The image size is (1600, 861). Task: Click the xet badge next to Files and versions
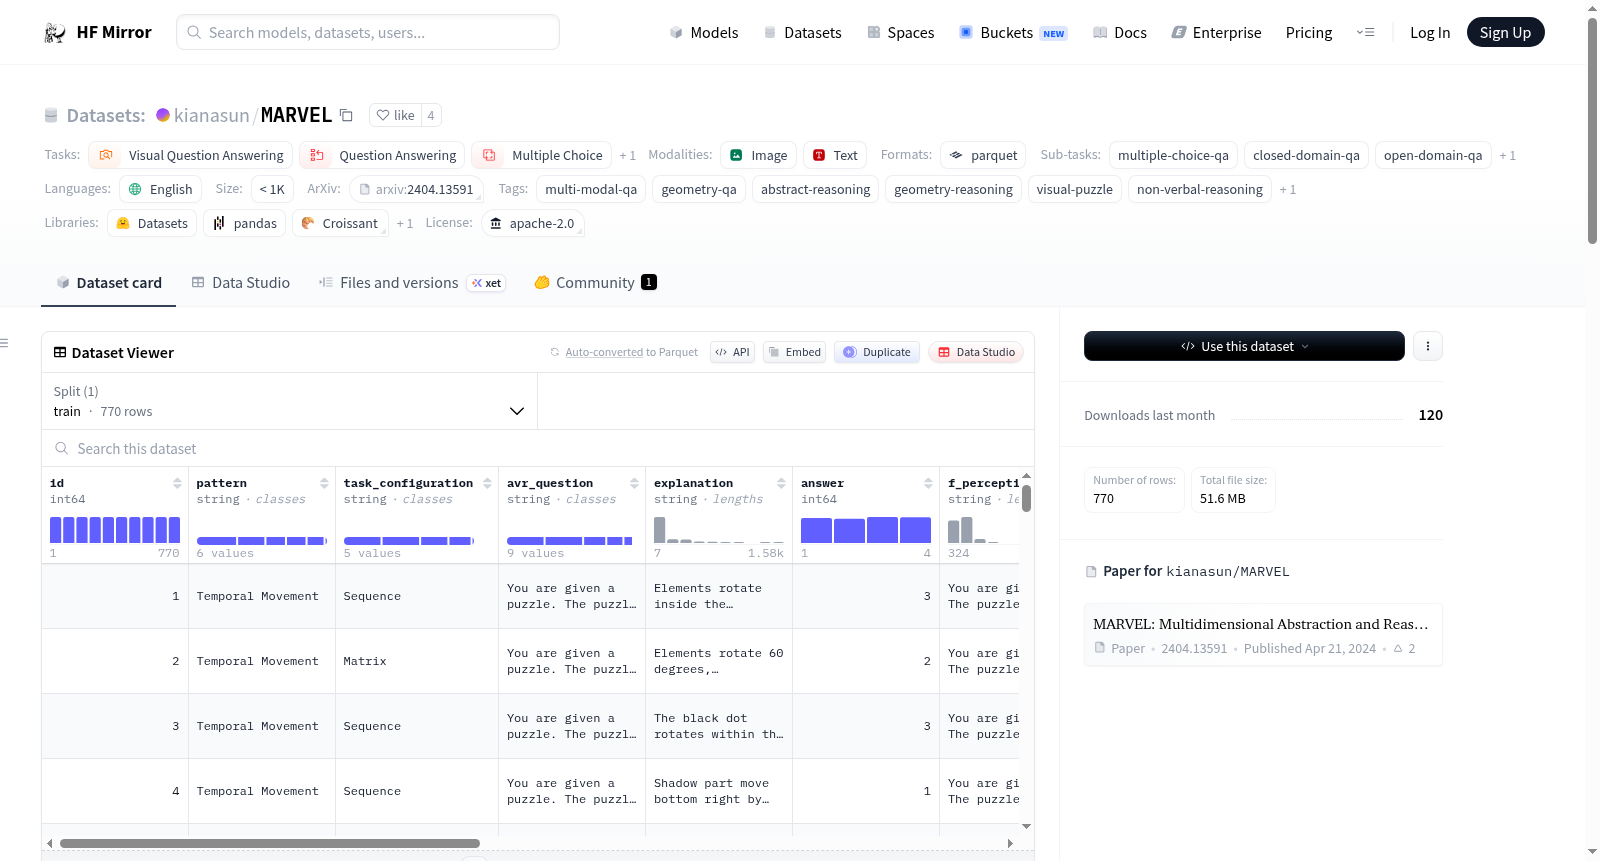[x=487, y=283]
